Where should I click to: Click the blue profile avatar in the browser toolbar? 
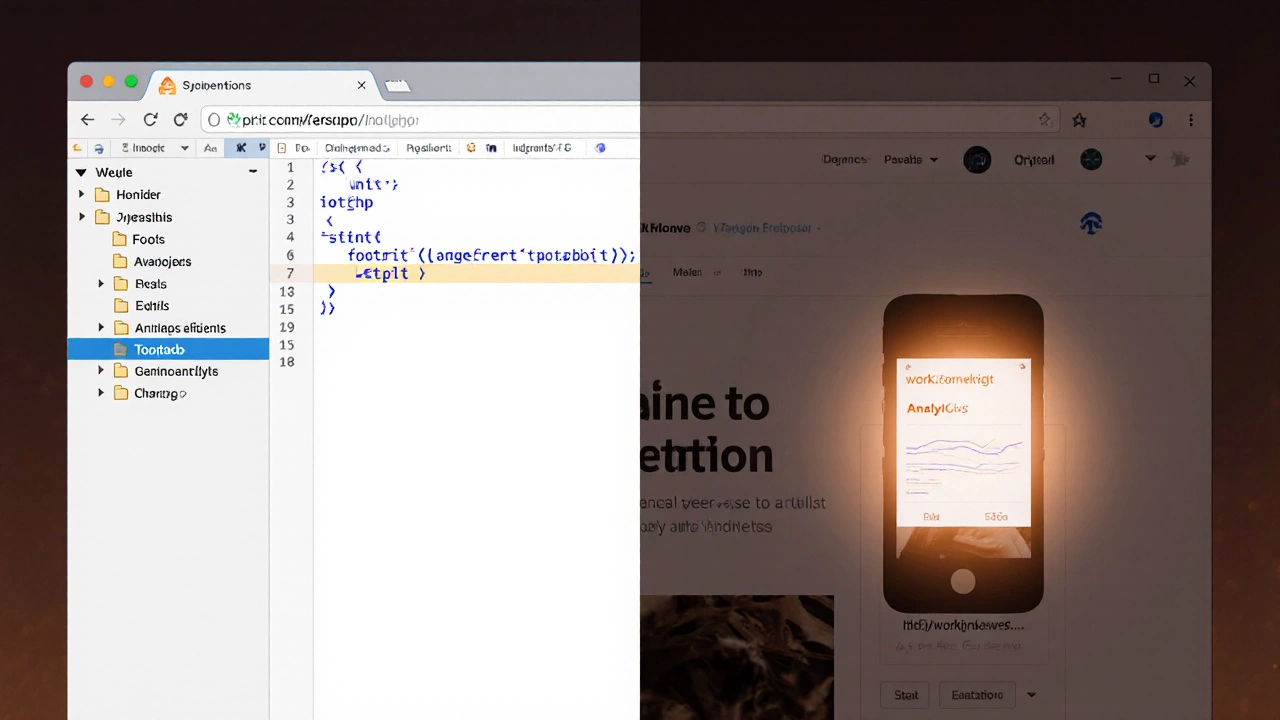click(x=1155, y=119)
